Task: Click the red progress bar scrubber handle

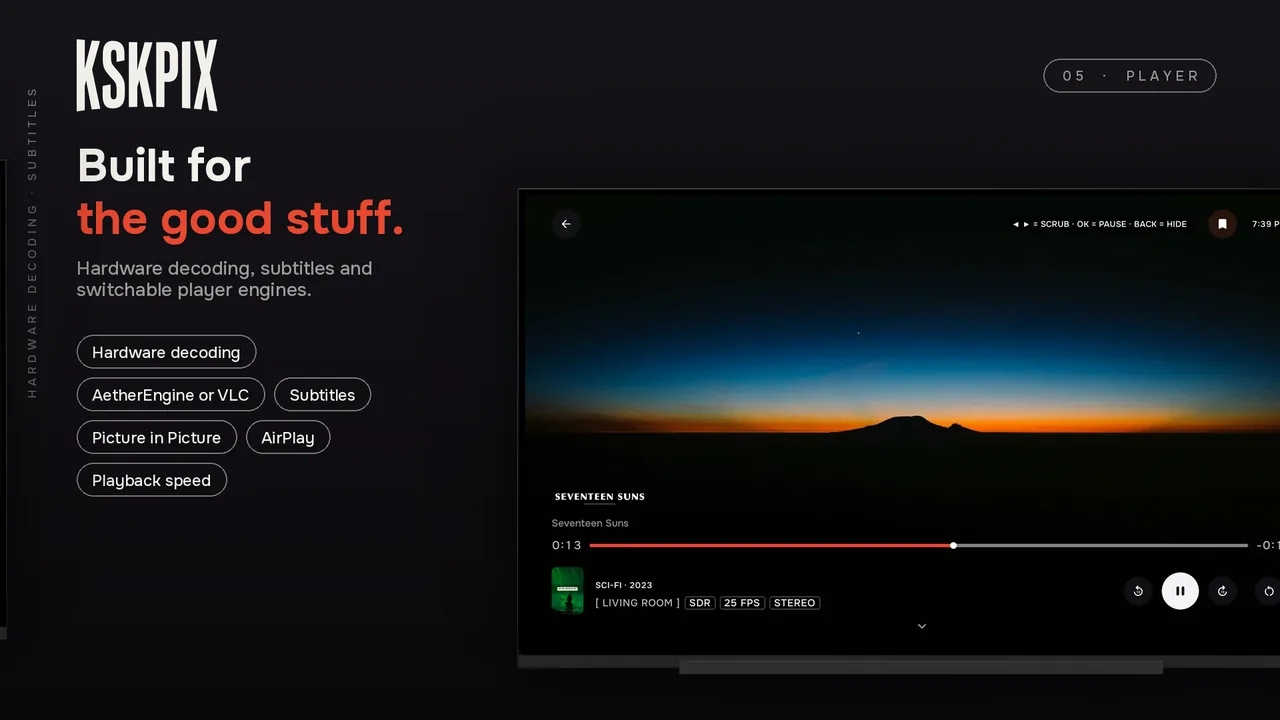Action: click(x=953, y=546)
